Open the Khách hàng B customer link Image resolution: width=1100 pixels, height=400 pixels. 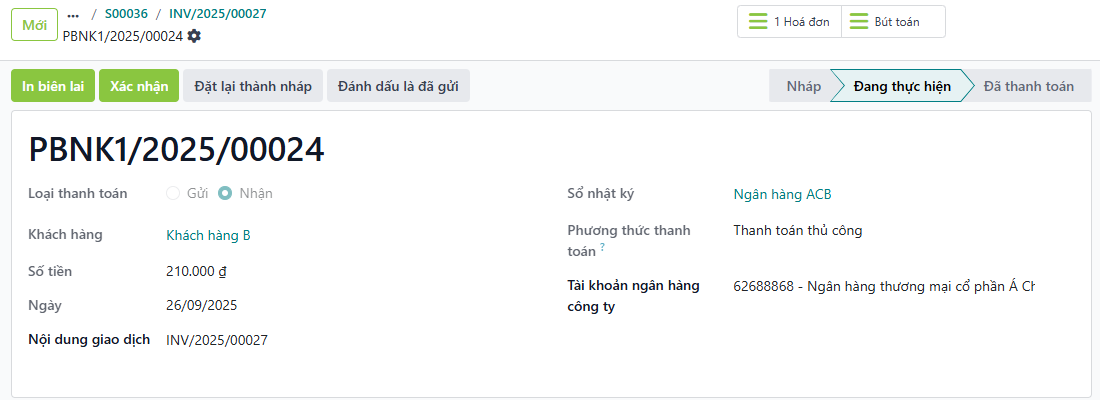pos(208,235)
